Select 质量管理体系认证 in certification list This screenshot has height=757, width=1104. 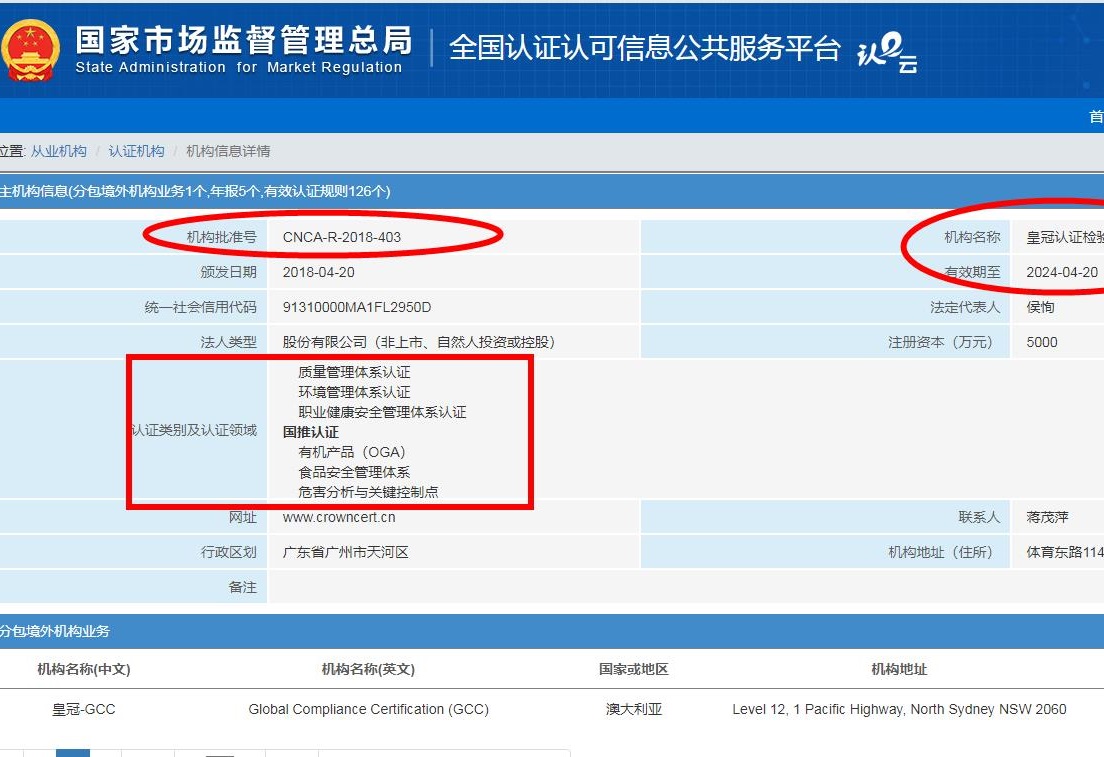(x=354, y=372)
